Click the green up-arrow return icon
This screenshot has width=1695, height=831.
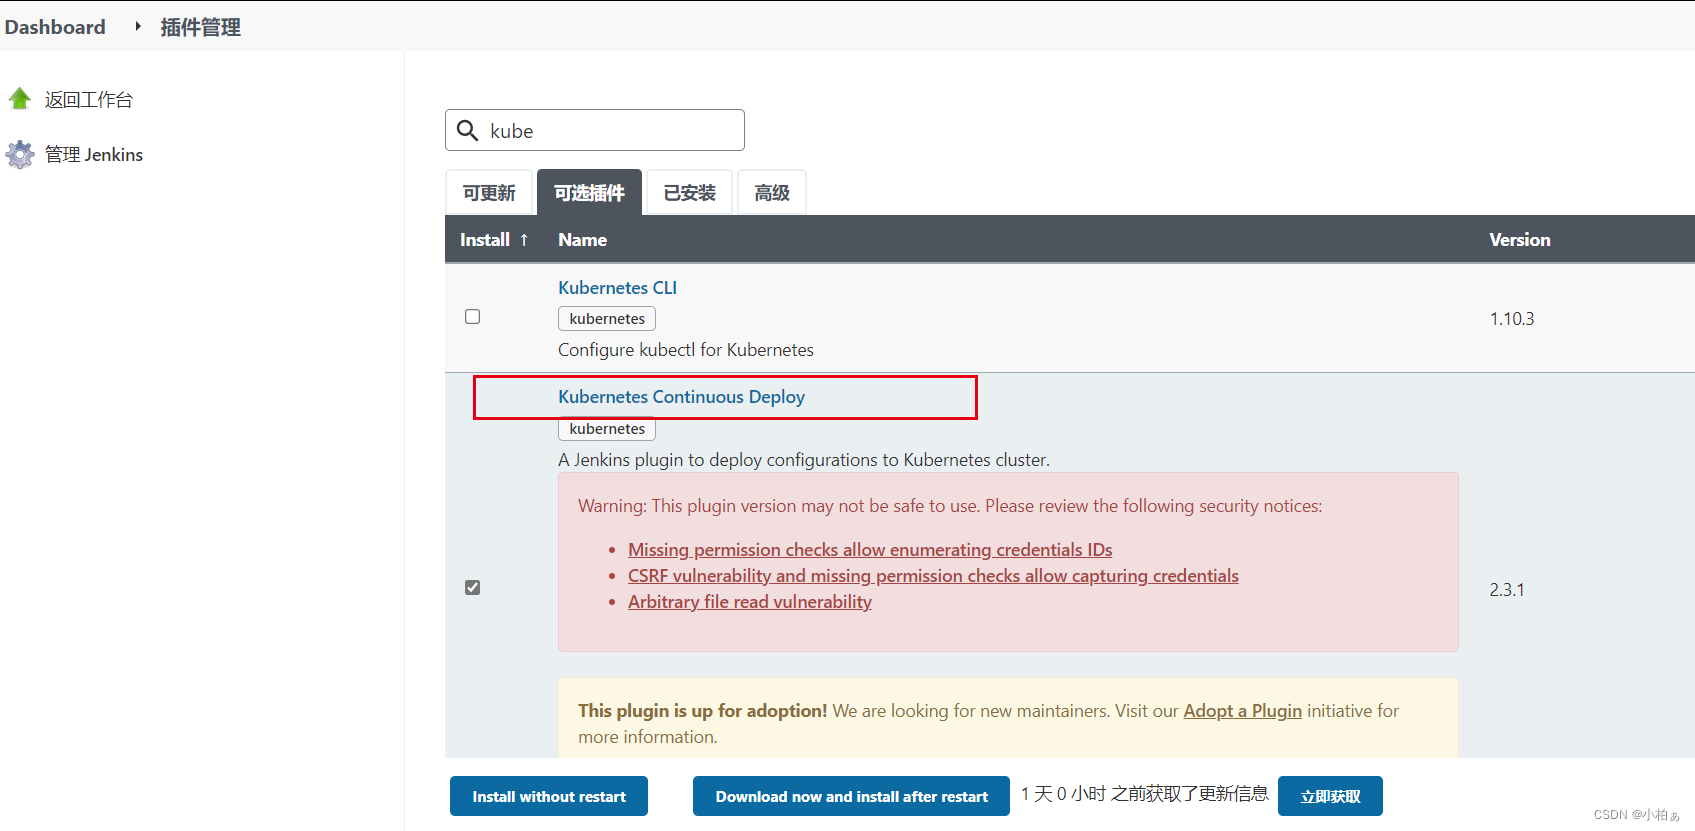click(20, 99)
